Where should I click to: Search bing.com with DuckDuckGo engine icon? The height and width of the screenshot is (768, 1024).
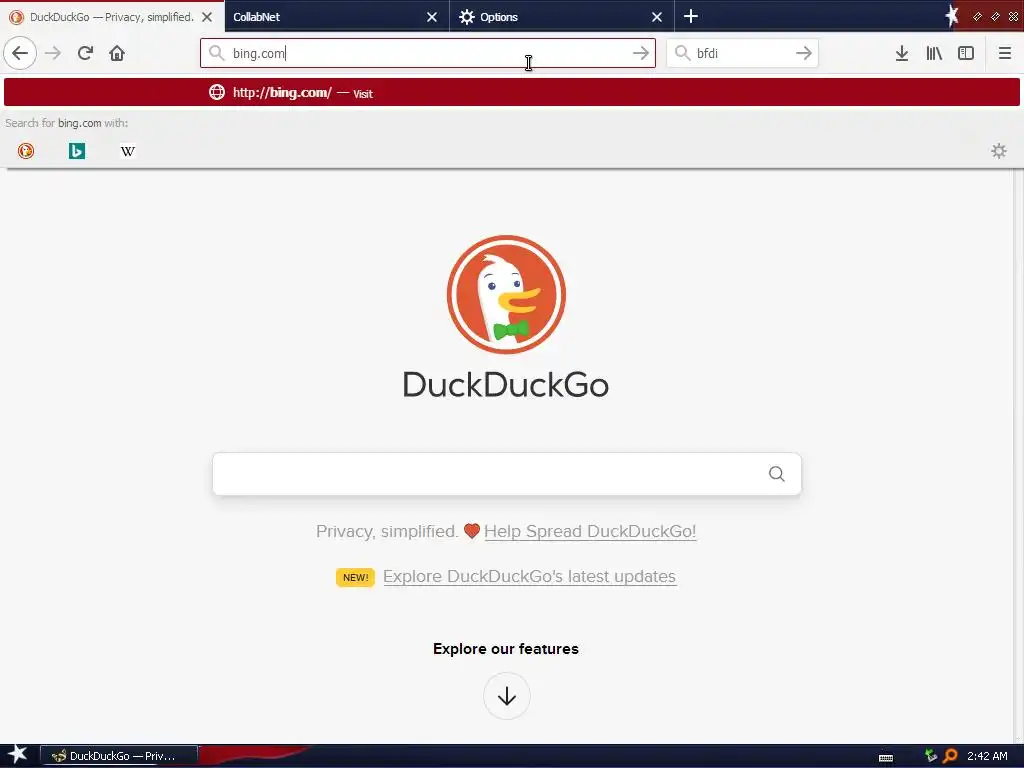click(25, 151)
